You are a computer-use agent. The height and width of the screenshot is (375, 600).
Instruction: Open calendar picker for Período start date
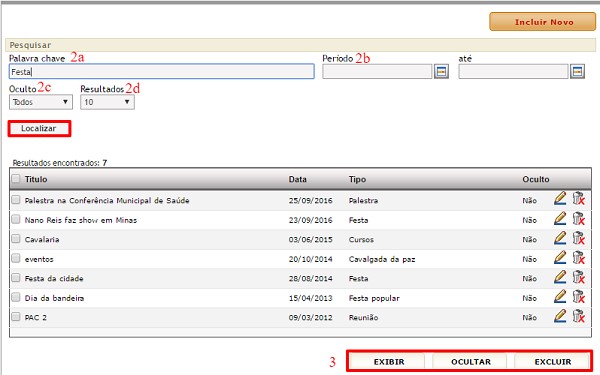pos(441,72)
